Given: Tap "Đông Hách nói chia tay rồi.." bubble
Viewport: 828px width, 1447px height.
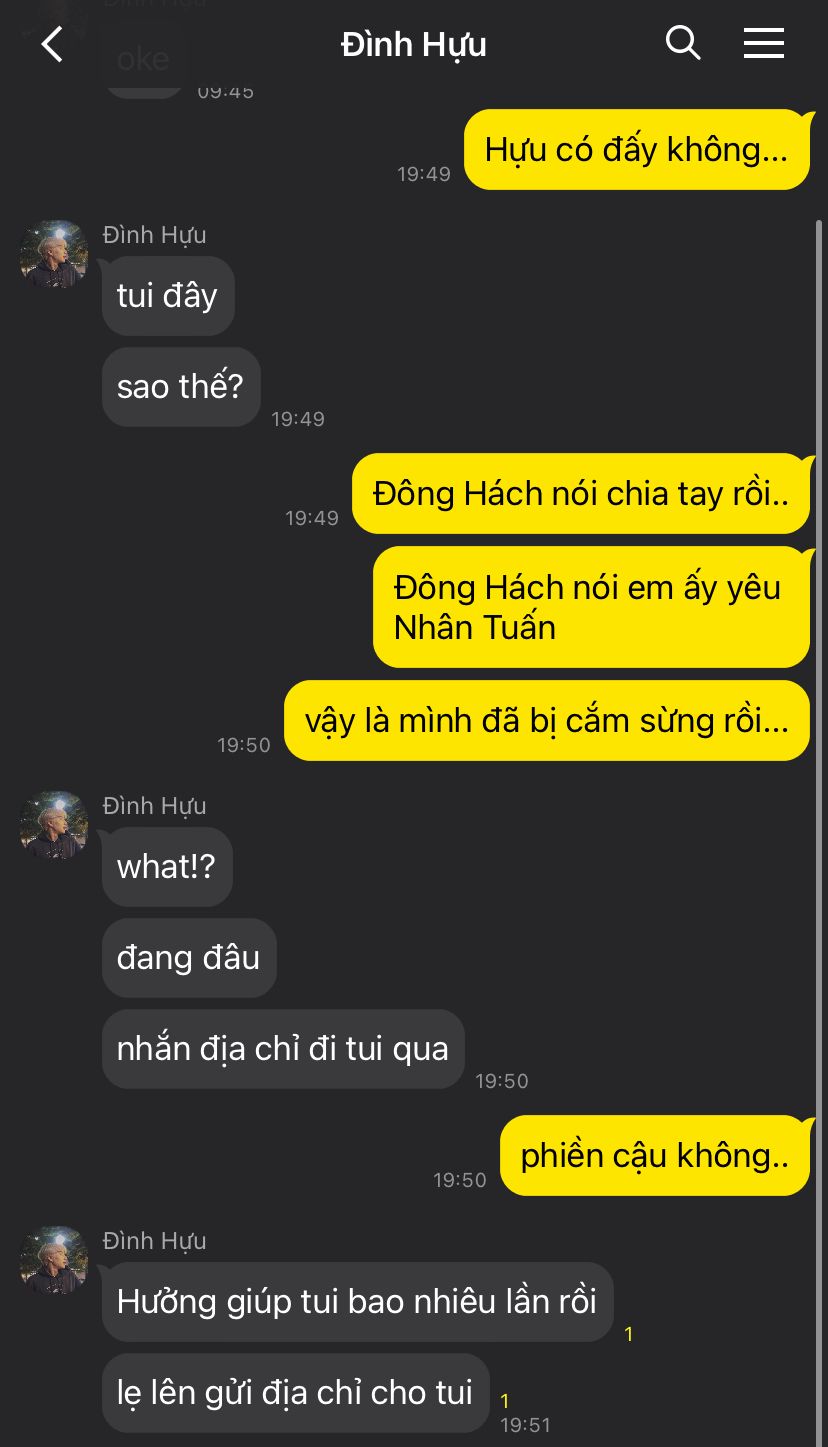Looking at the screenshot, I should coord(581,494).
